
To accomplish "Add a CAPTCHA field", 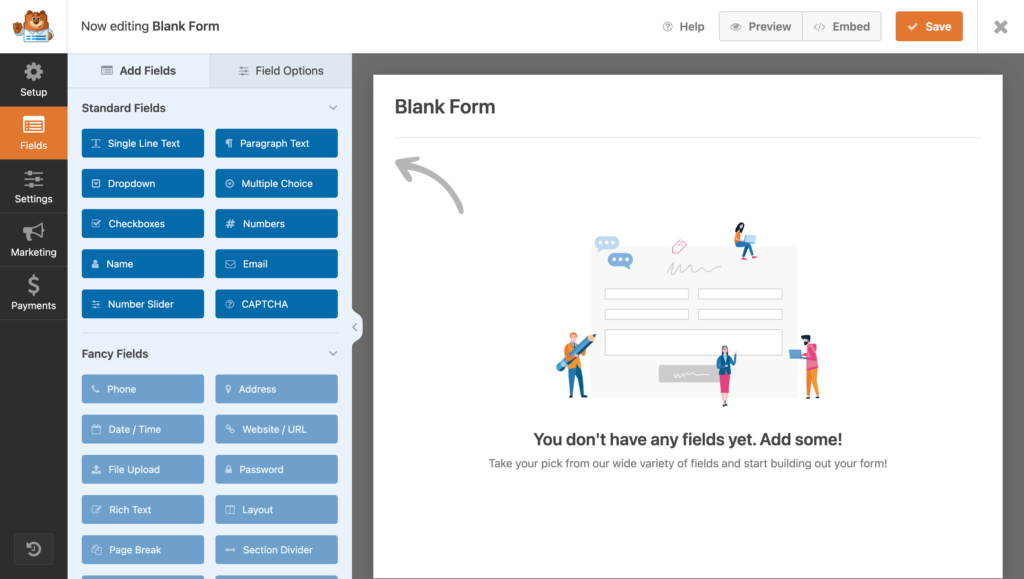I will 276,303.
